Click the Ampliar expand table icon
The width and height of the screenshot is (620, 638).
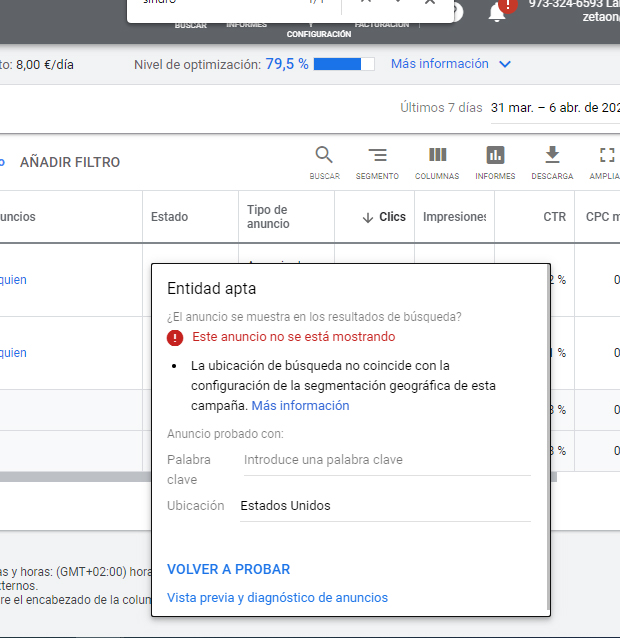tap(606, 157)
